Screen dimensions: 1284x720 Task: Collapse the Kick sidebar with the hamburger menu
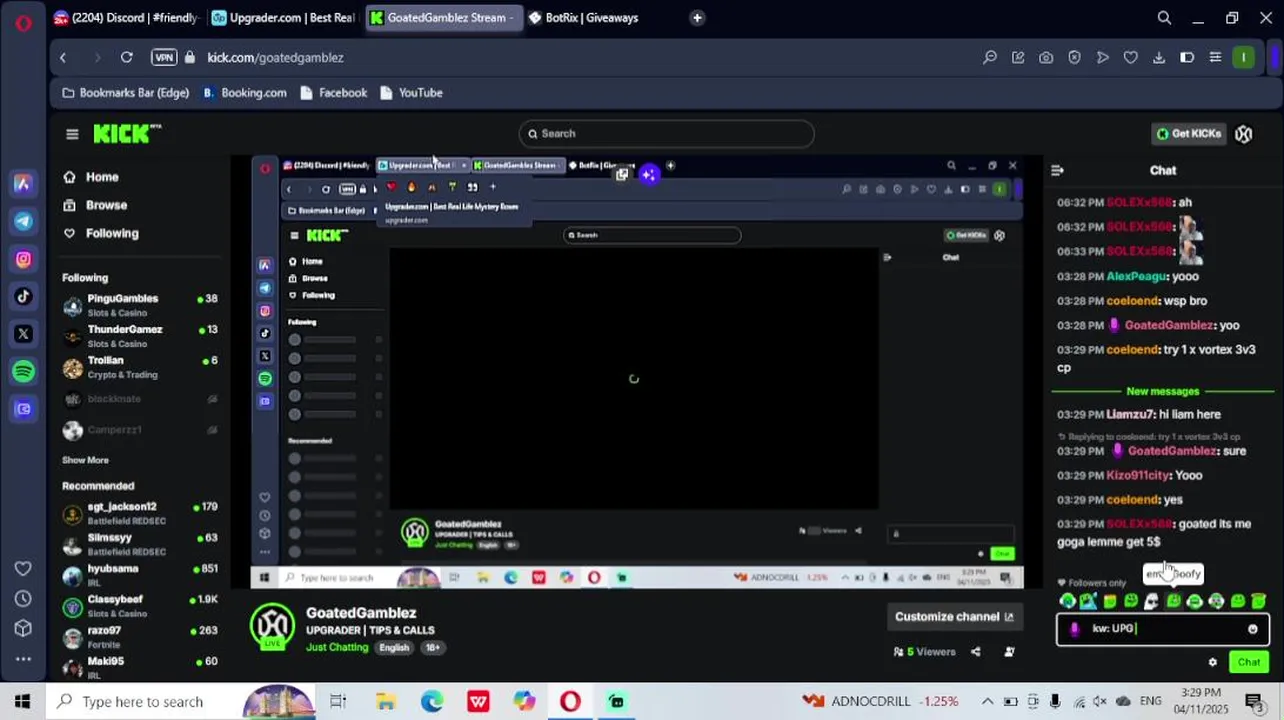click(x=72, y=134)
